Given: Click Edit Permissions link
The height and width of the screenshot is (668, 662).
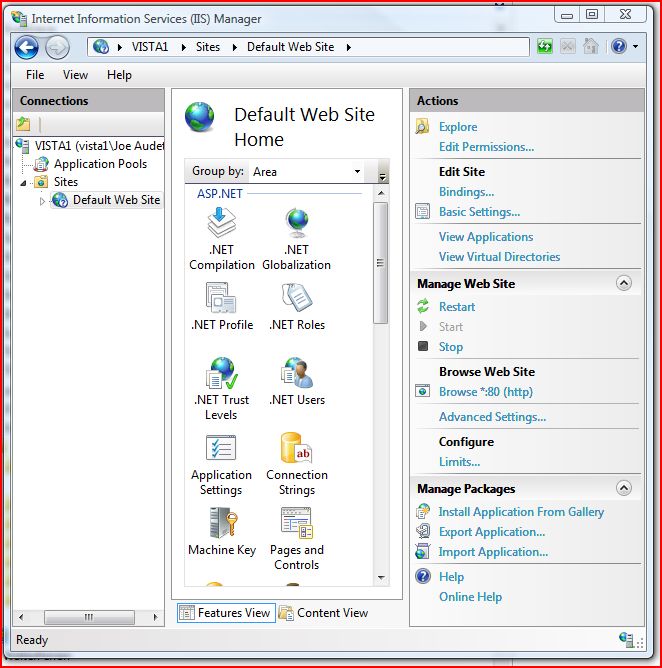Looking at the screenshot, I should 486,147.
